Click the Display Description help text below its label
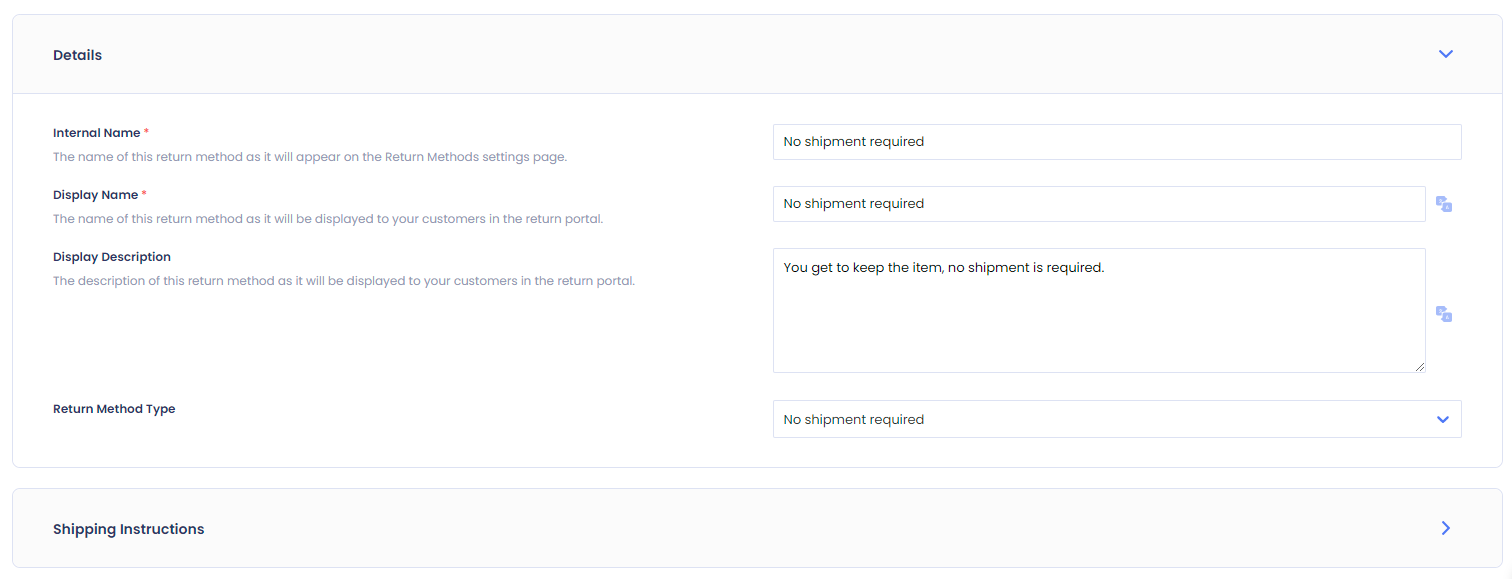1512x579 pixels. pyautogui.click(x=344, y=281)
